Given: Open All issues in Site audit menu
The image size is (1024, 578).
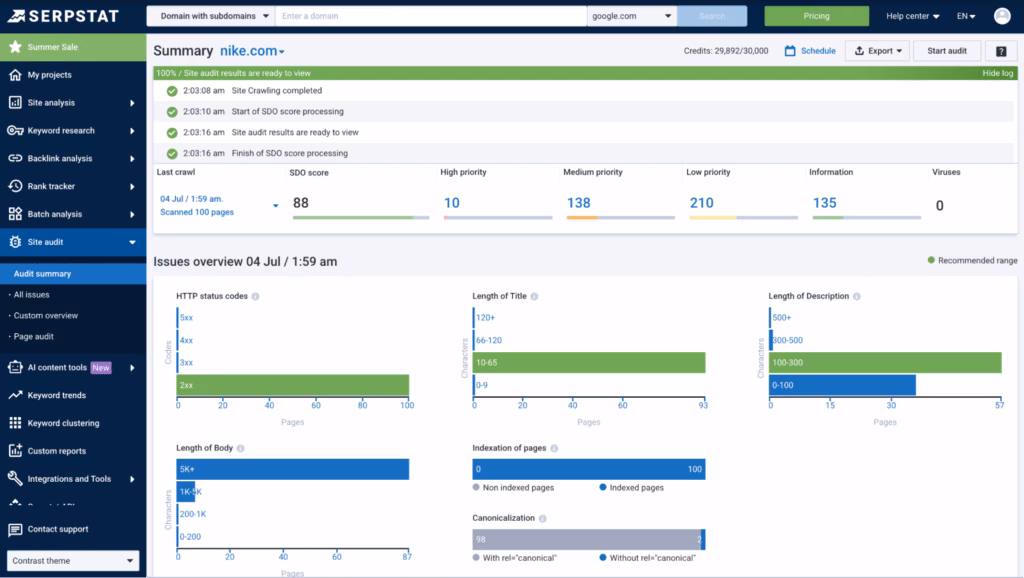Looking at the screenshot, I should (x=31, y=295).
